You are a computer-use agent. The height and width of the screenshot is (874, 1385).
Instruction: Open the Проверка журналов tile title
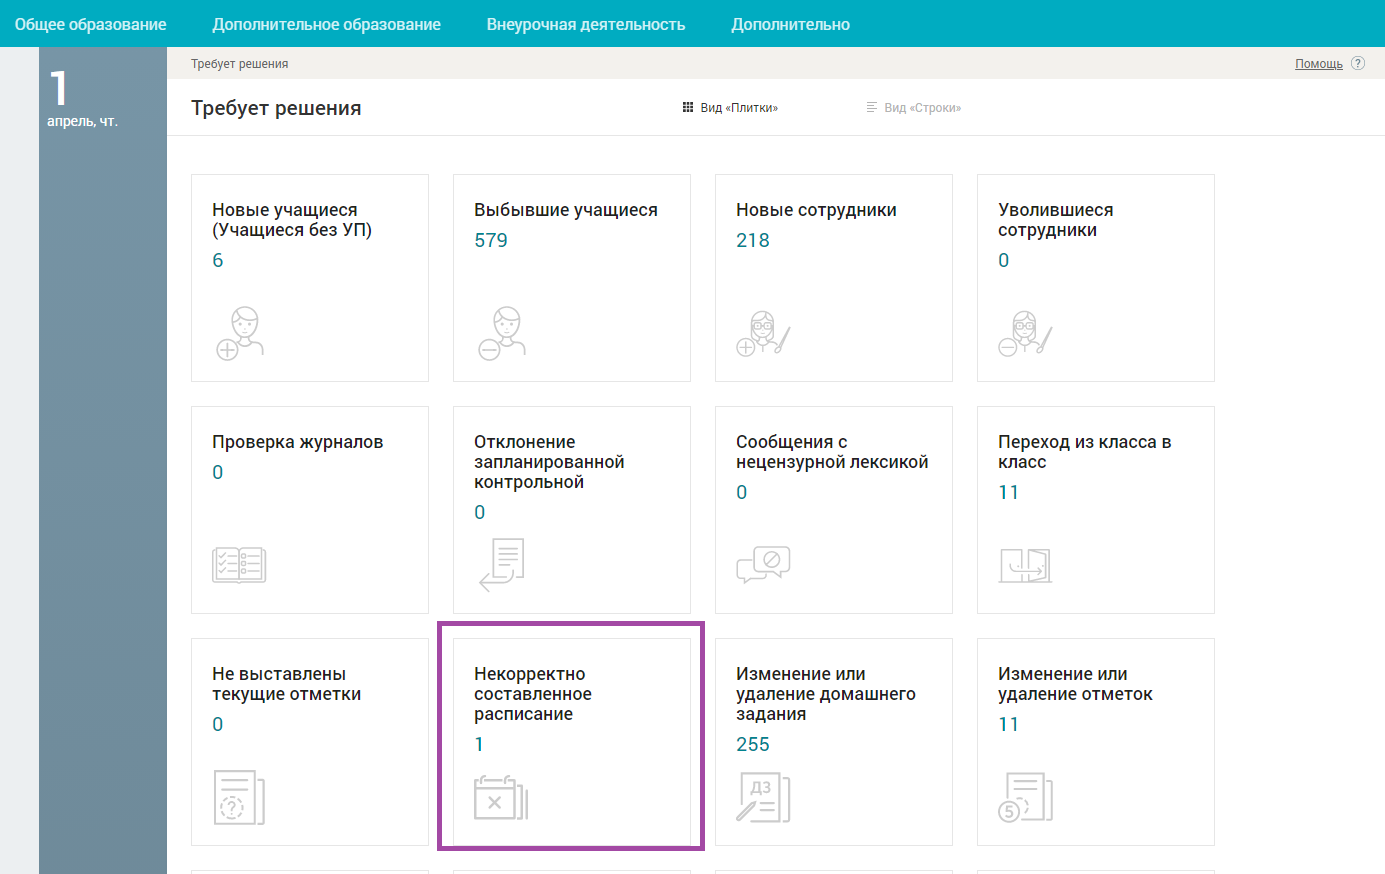[x=298, y=442]
